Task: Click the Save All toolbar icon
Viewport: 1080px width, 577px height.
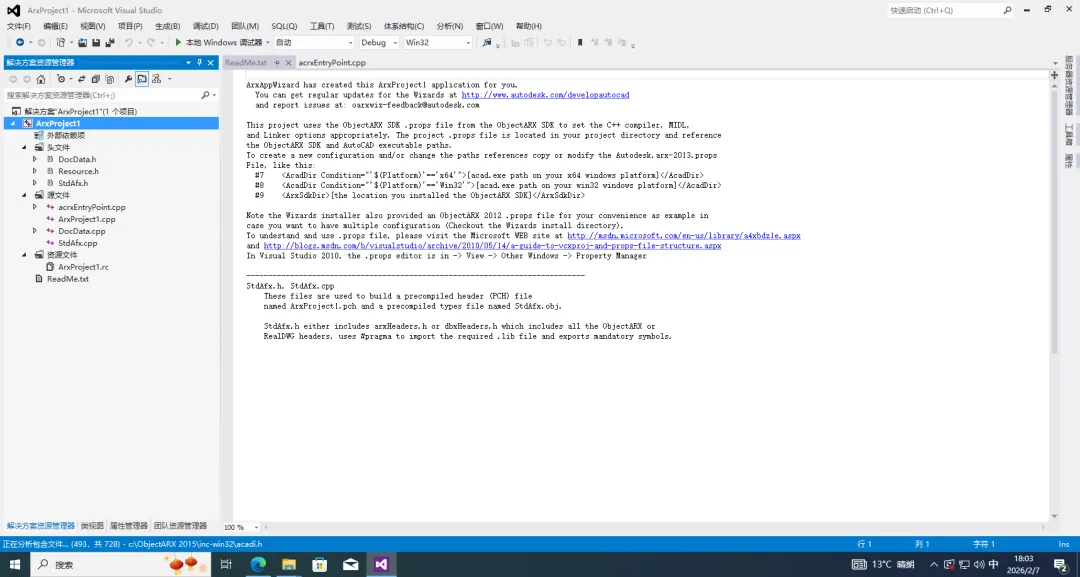Action: [x=110, y=43]
